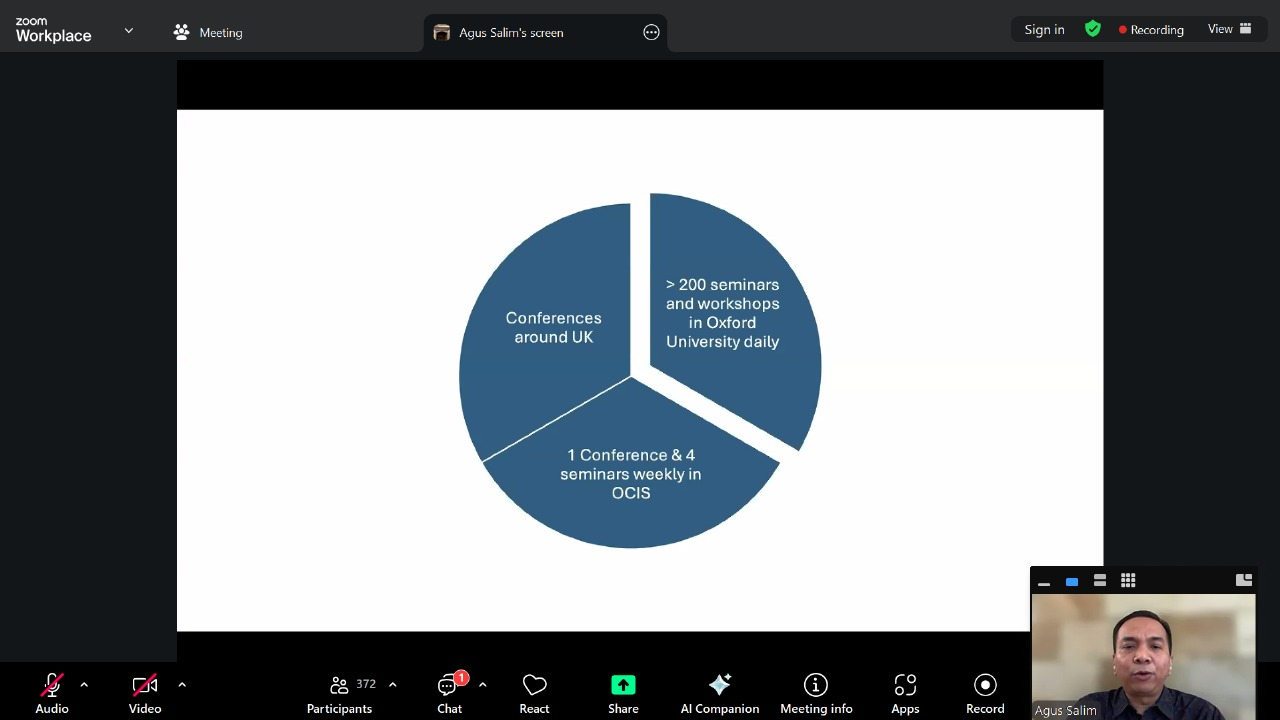
Task: Click the green Share screen icon
Action: [x=623, y=685]
